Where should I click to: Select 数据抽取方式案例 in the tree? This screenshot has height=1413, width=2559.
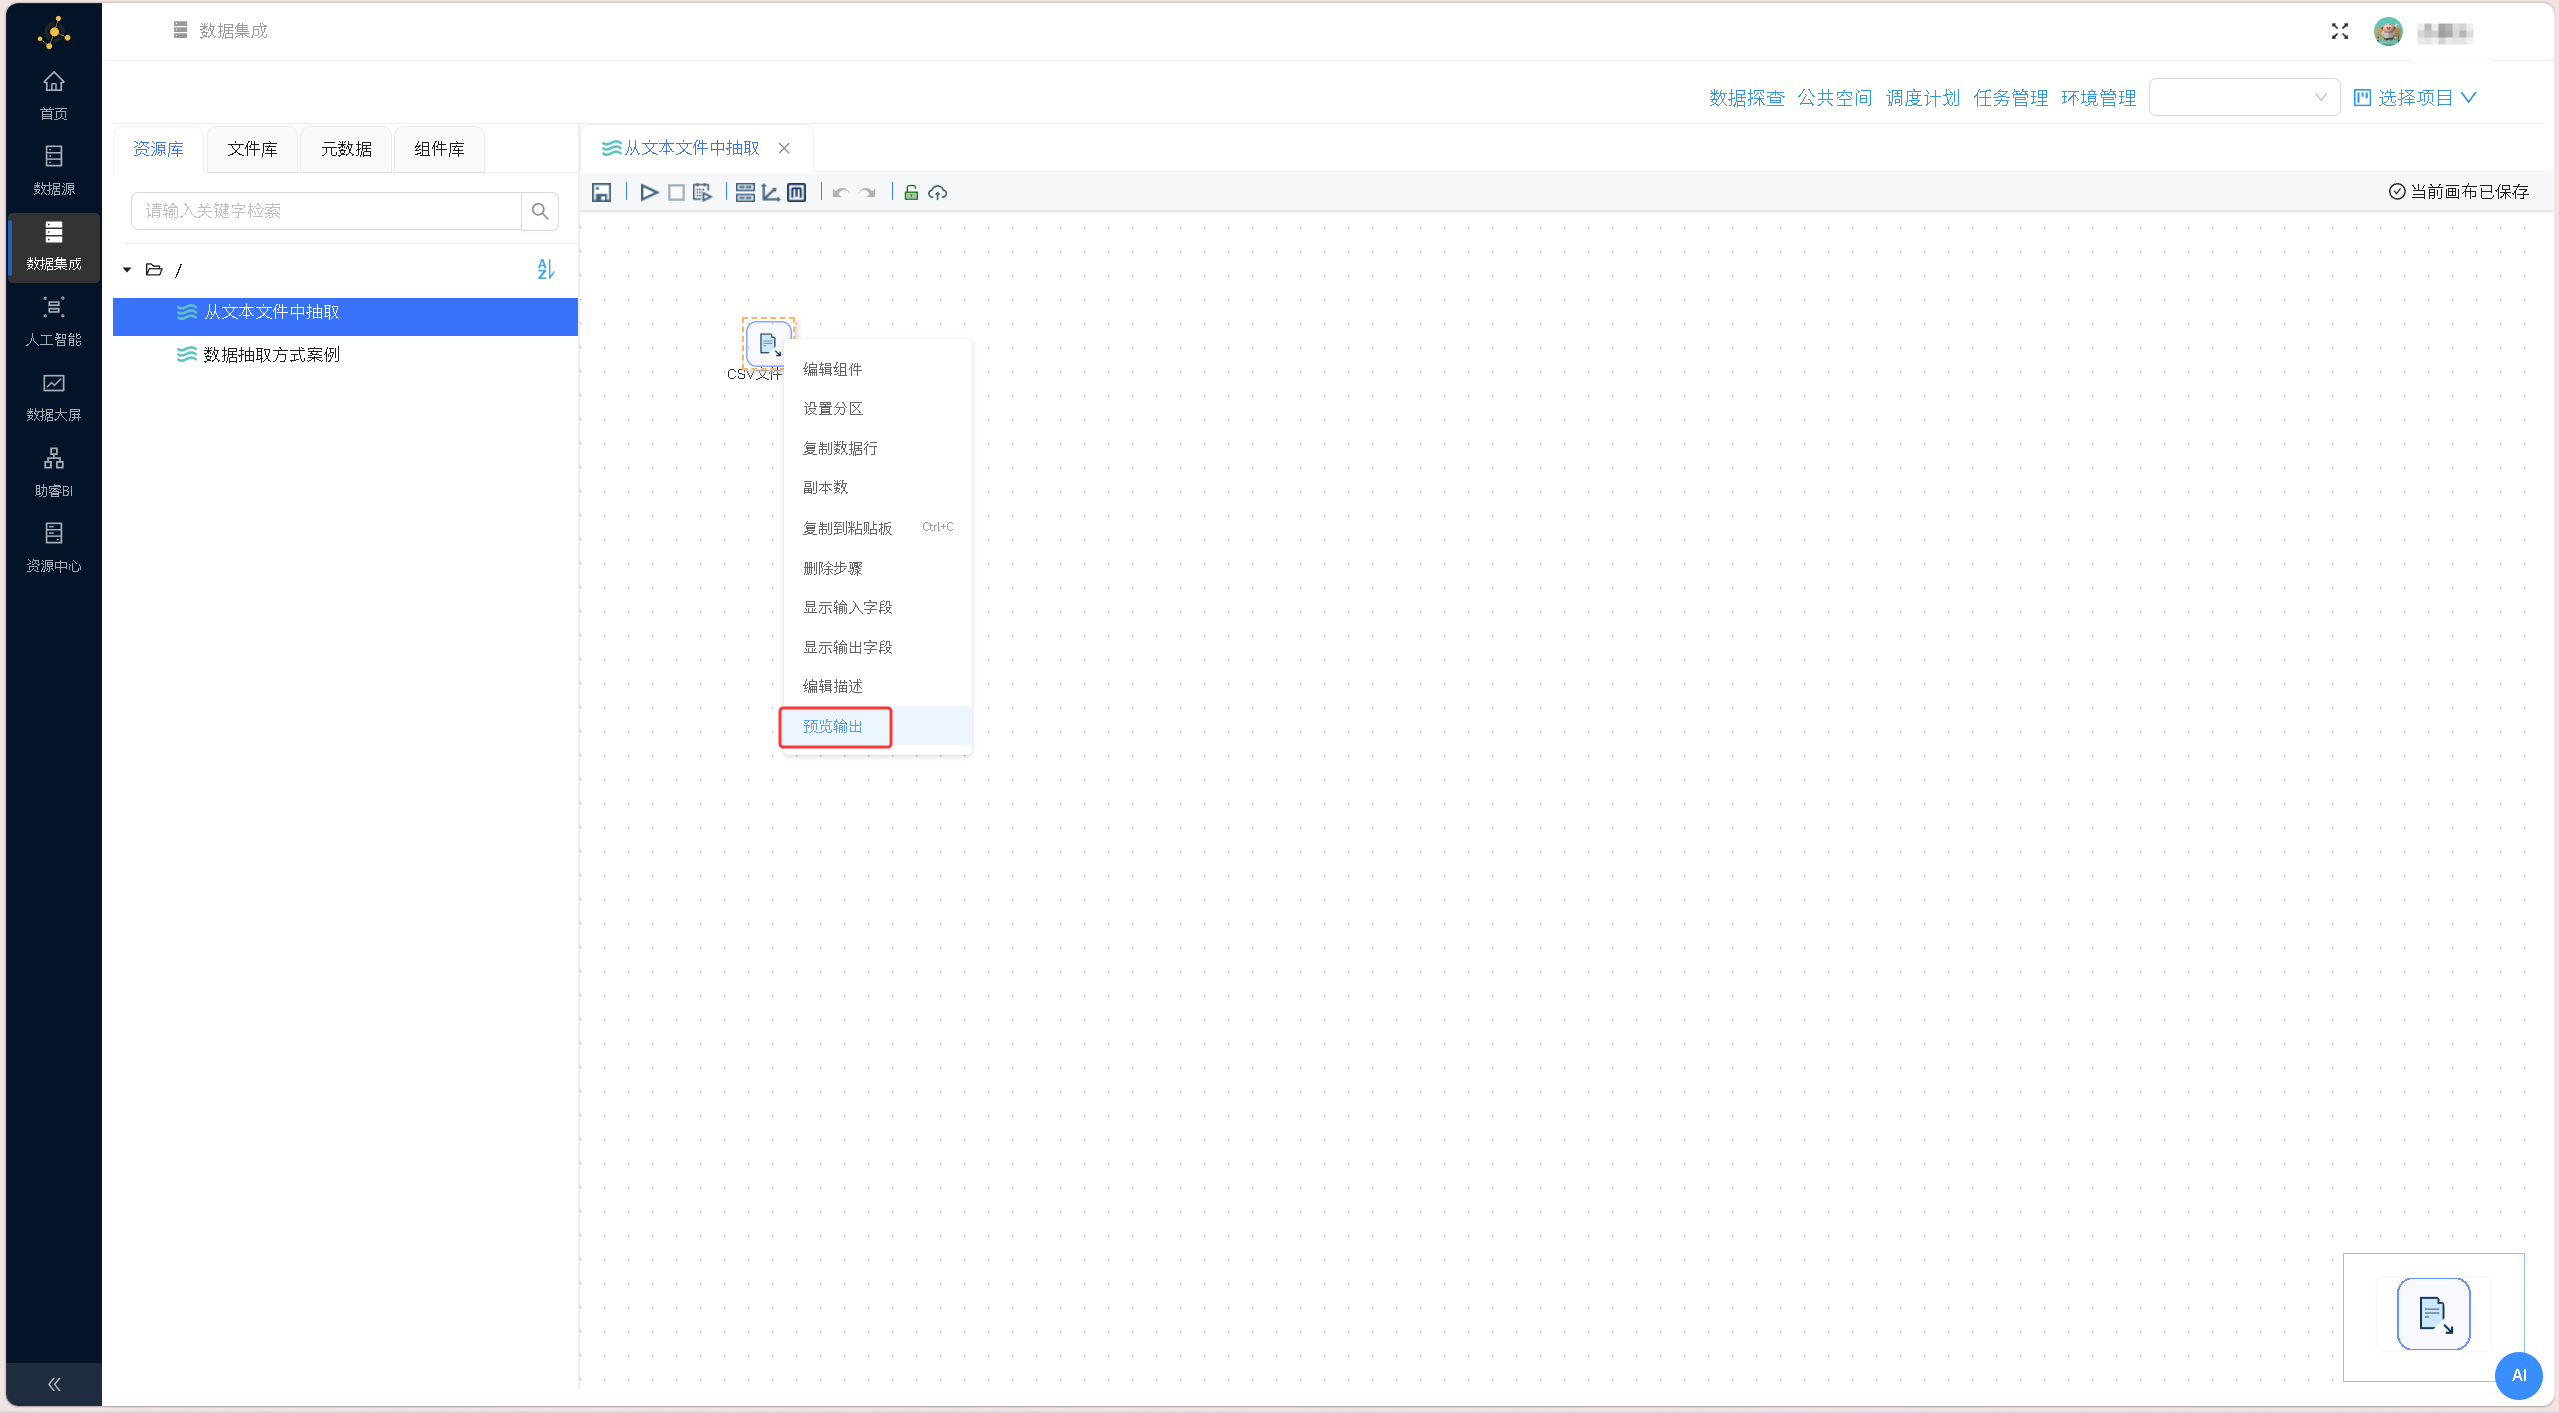coord(345,355)
